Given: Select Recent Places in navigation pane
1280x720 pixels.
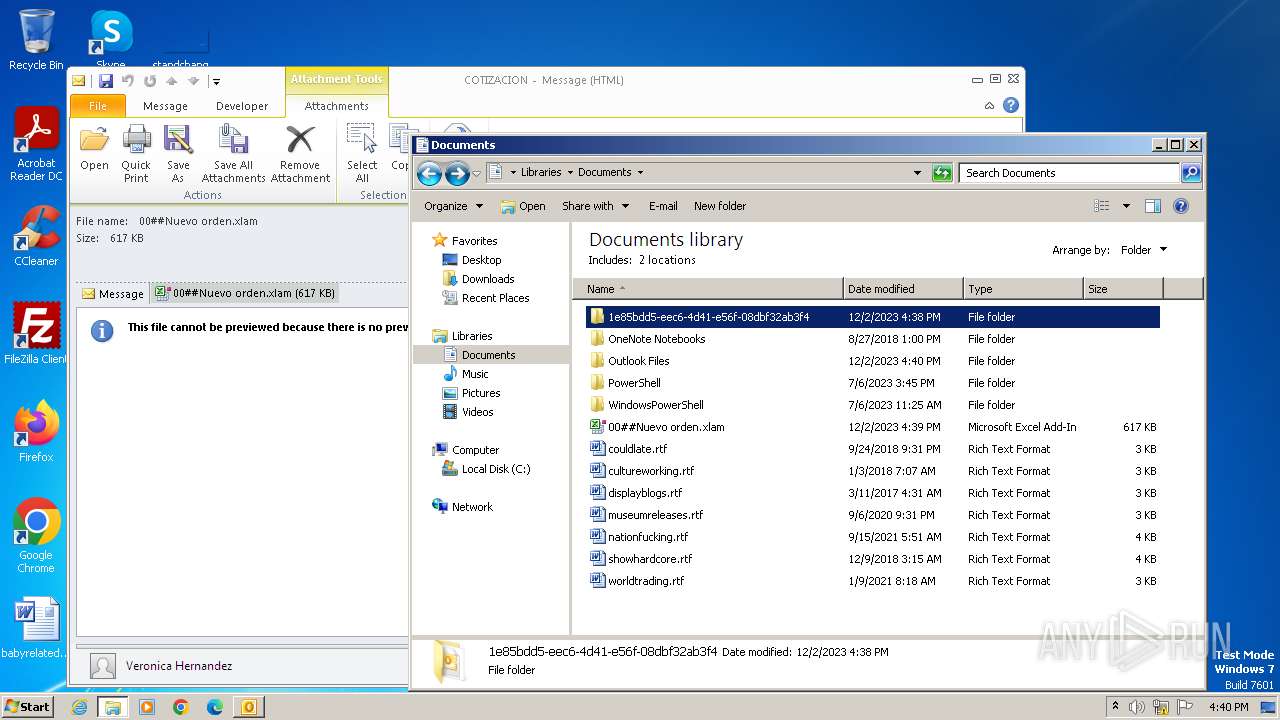Looking at the screenshot, I should pyautogui.click(x=495, y=298).
